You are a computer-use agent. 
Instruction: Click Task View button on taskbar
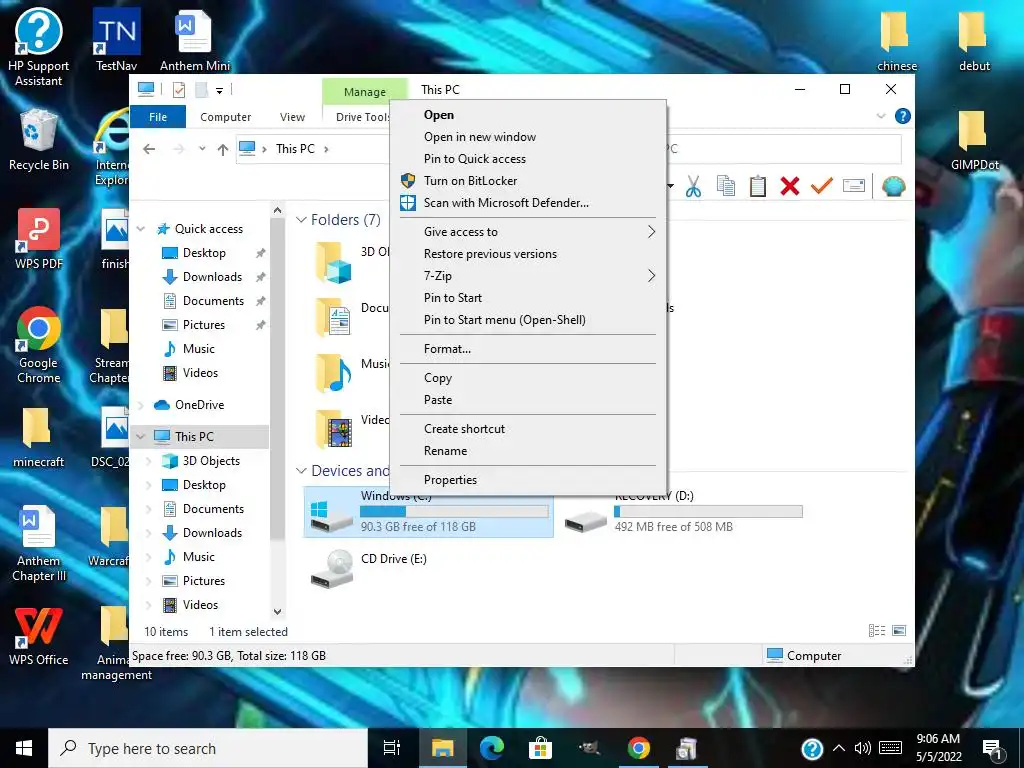392,748
